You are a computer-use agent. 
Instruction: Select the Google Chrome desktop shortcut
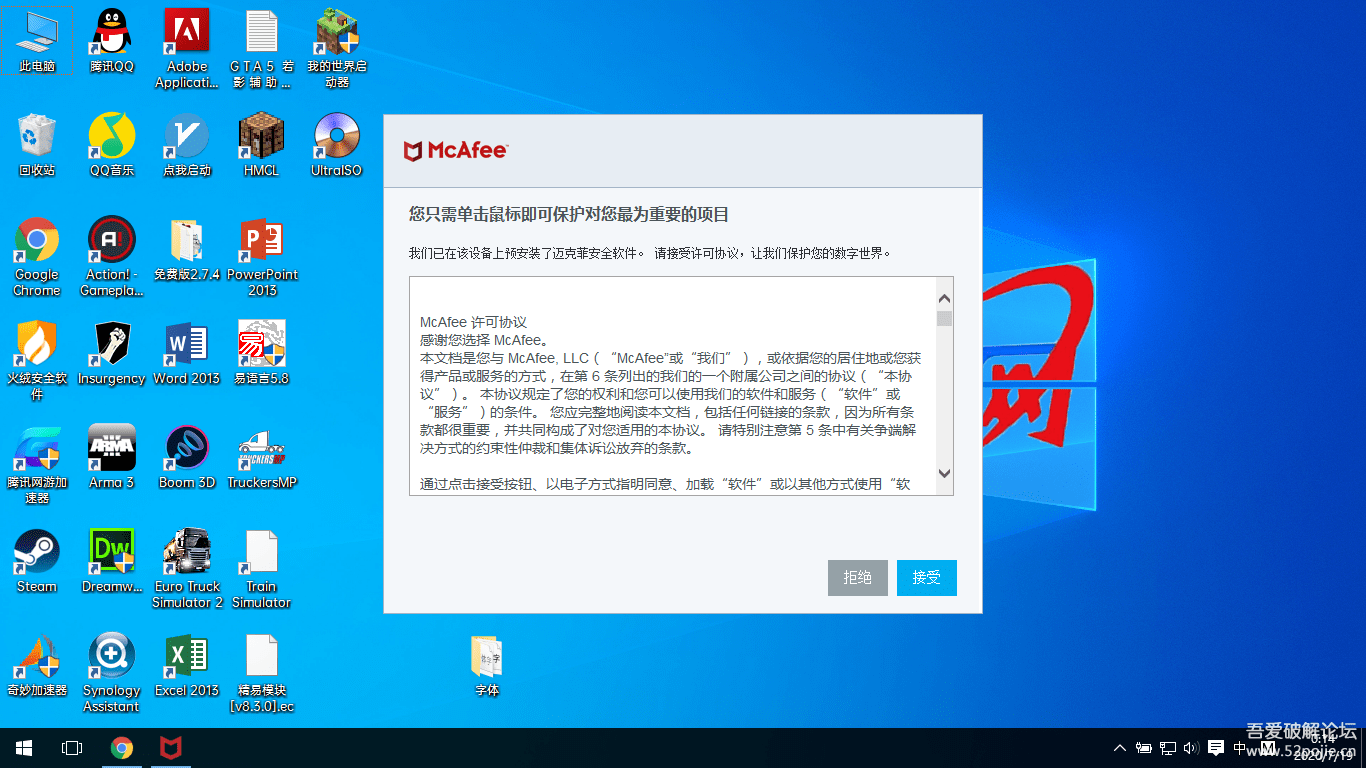pos(37,257)
